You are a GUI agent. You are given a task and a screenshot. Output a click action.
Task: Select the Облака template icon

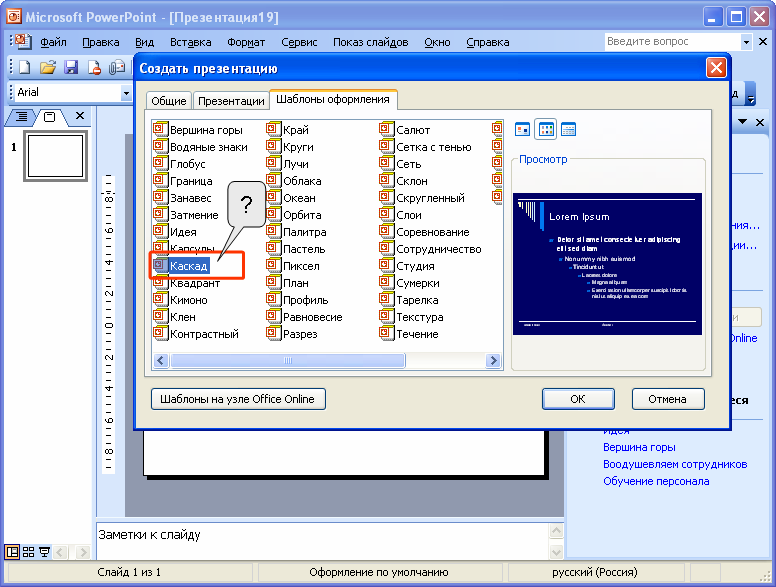pyautogui.click(x=273, y=180)
